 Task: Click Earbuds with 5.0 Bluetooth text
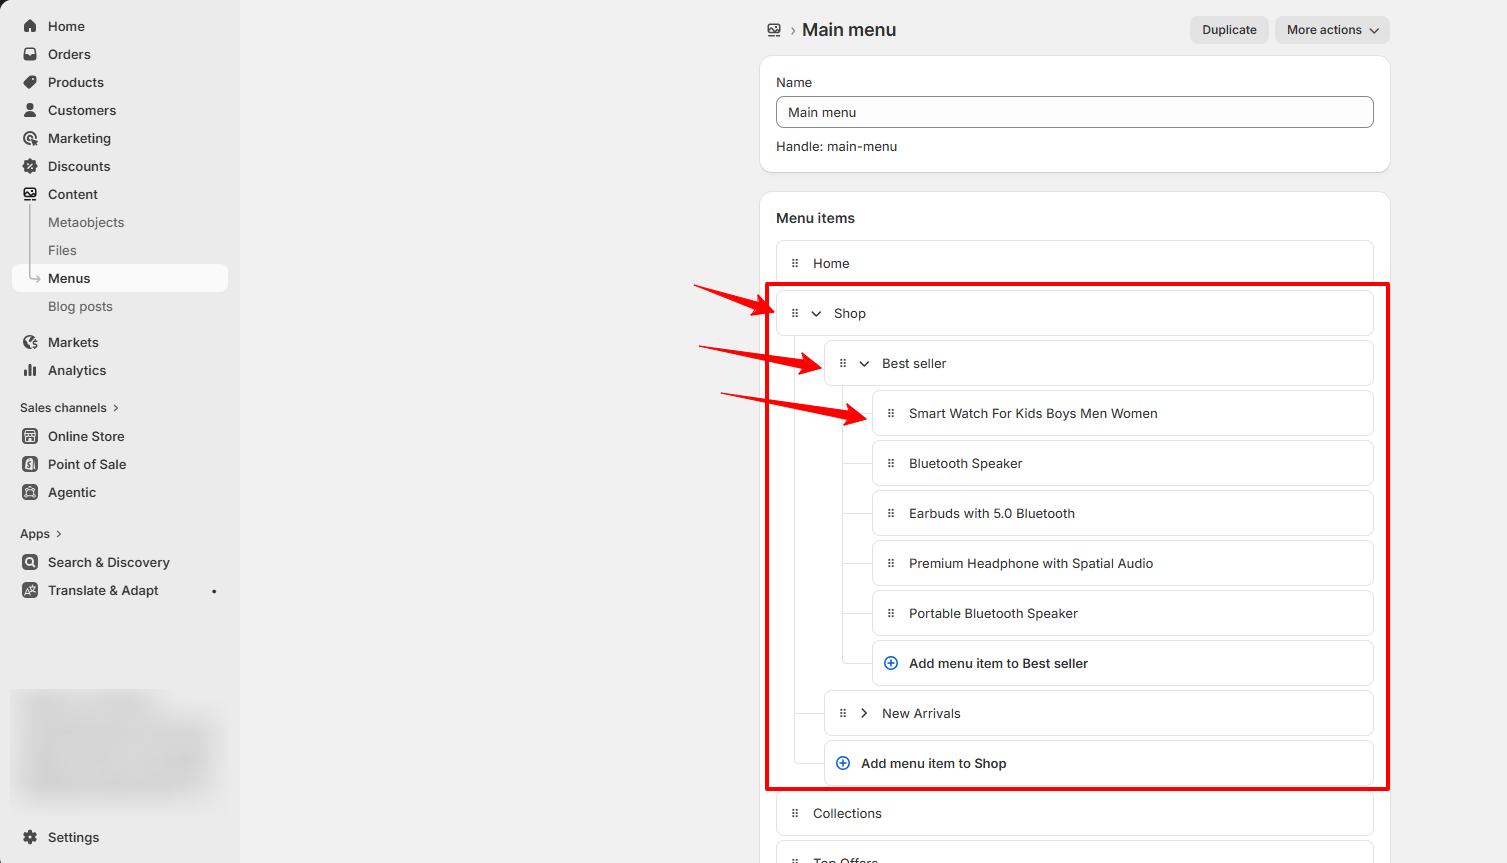[992, 513]
